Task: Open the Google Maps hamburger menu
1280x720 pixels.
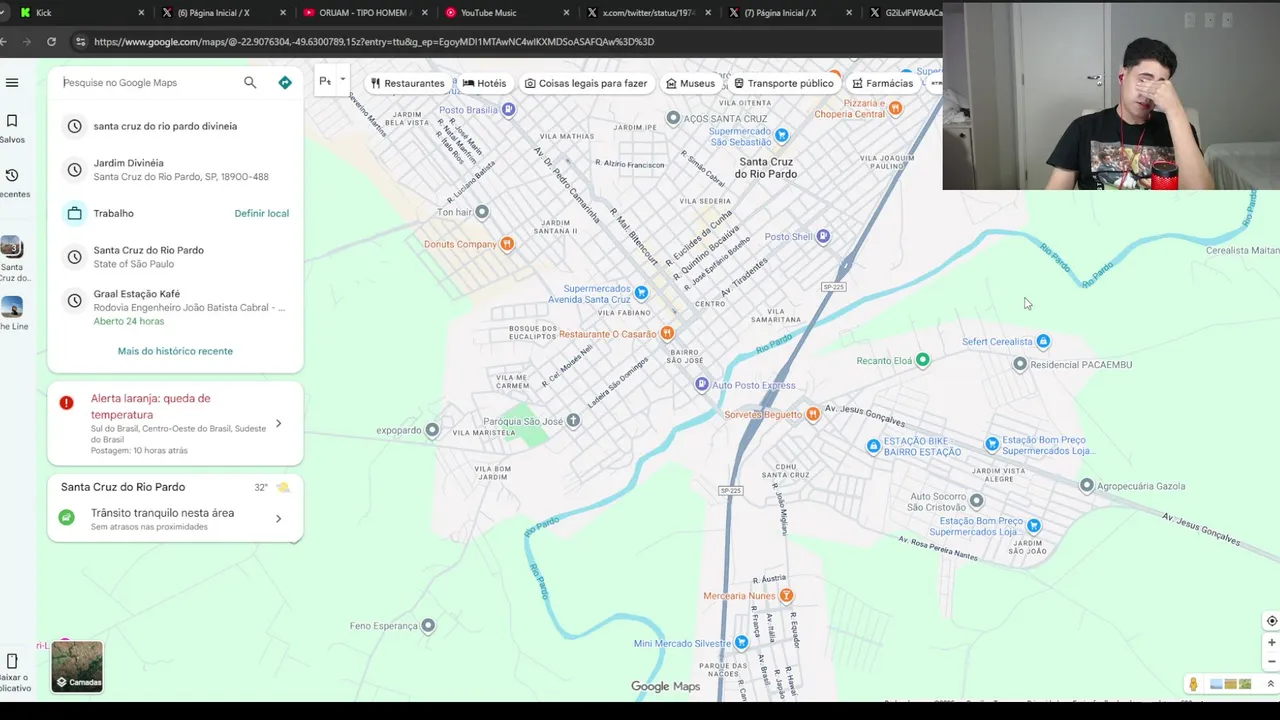Action: 12,83
